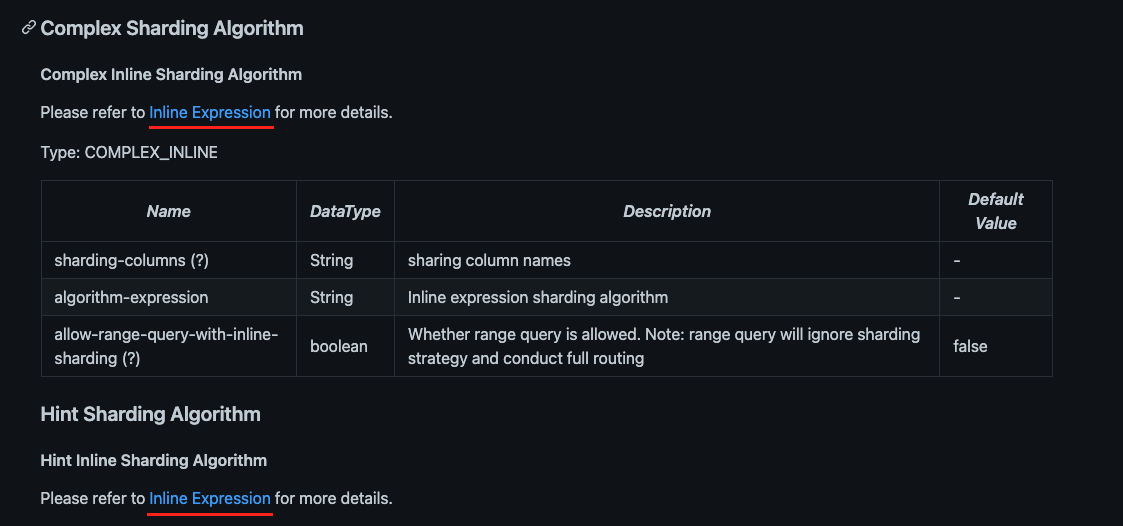Select the sharding-columns (?) cell
This screenshot has width=1123, height=526.
coord(169,260)
